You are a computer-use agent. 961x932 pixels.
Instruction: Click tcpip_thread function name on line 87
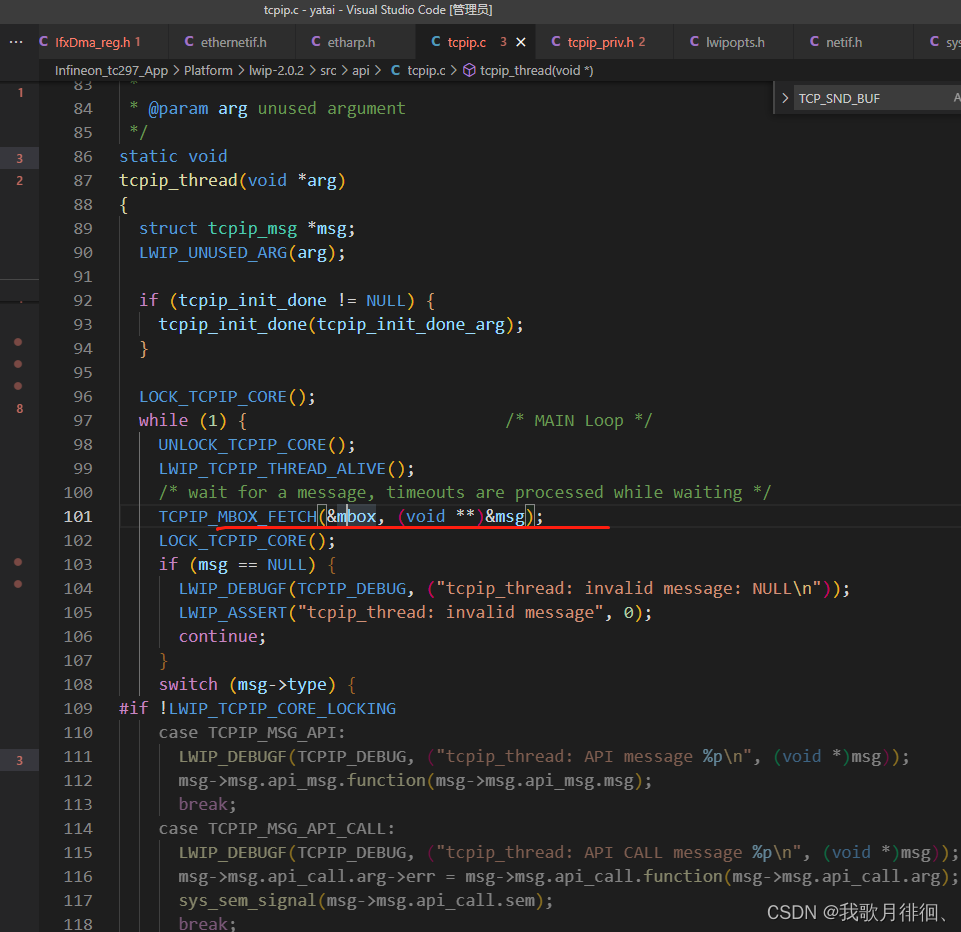point(178,181)
